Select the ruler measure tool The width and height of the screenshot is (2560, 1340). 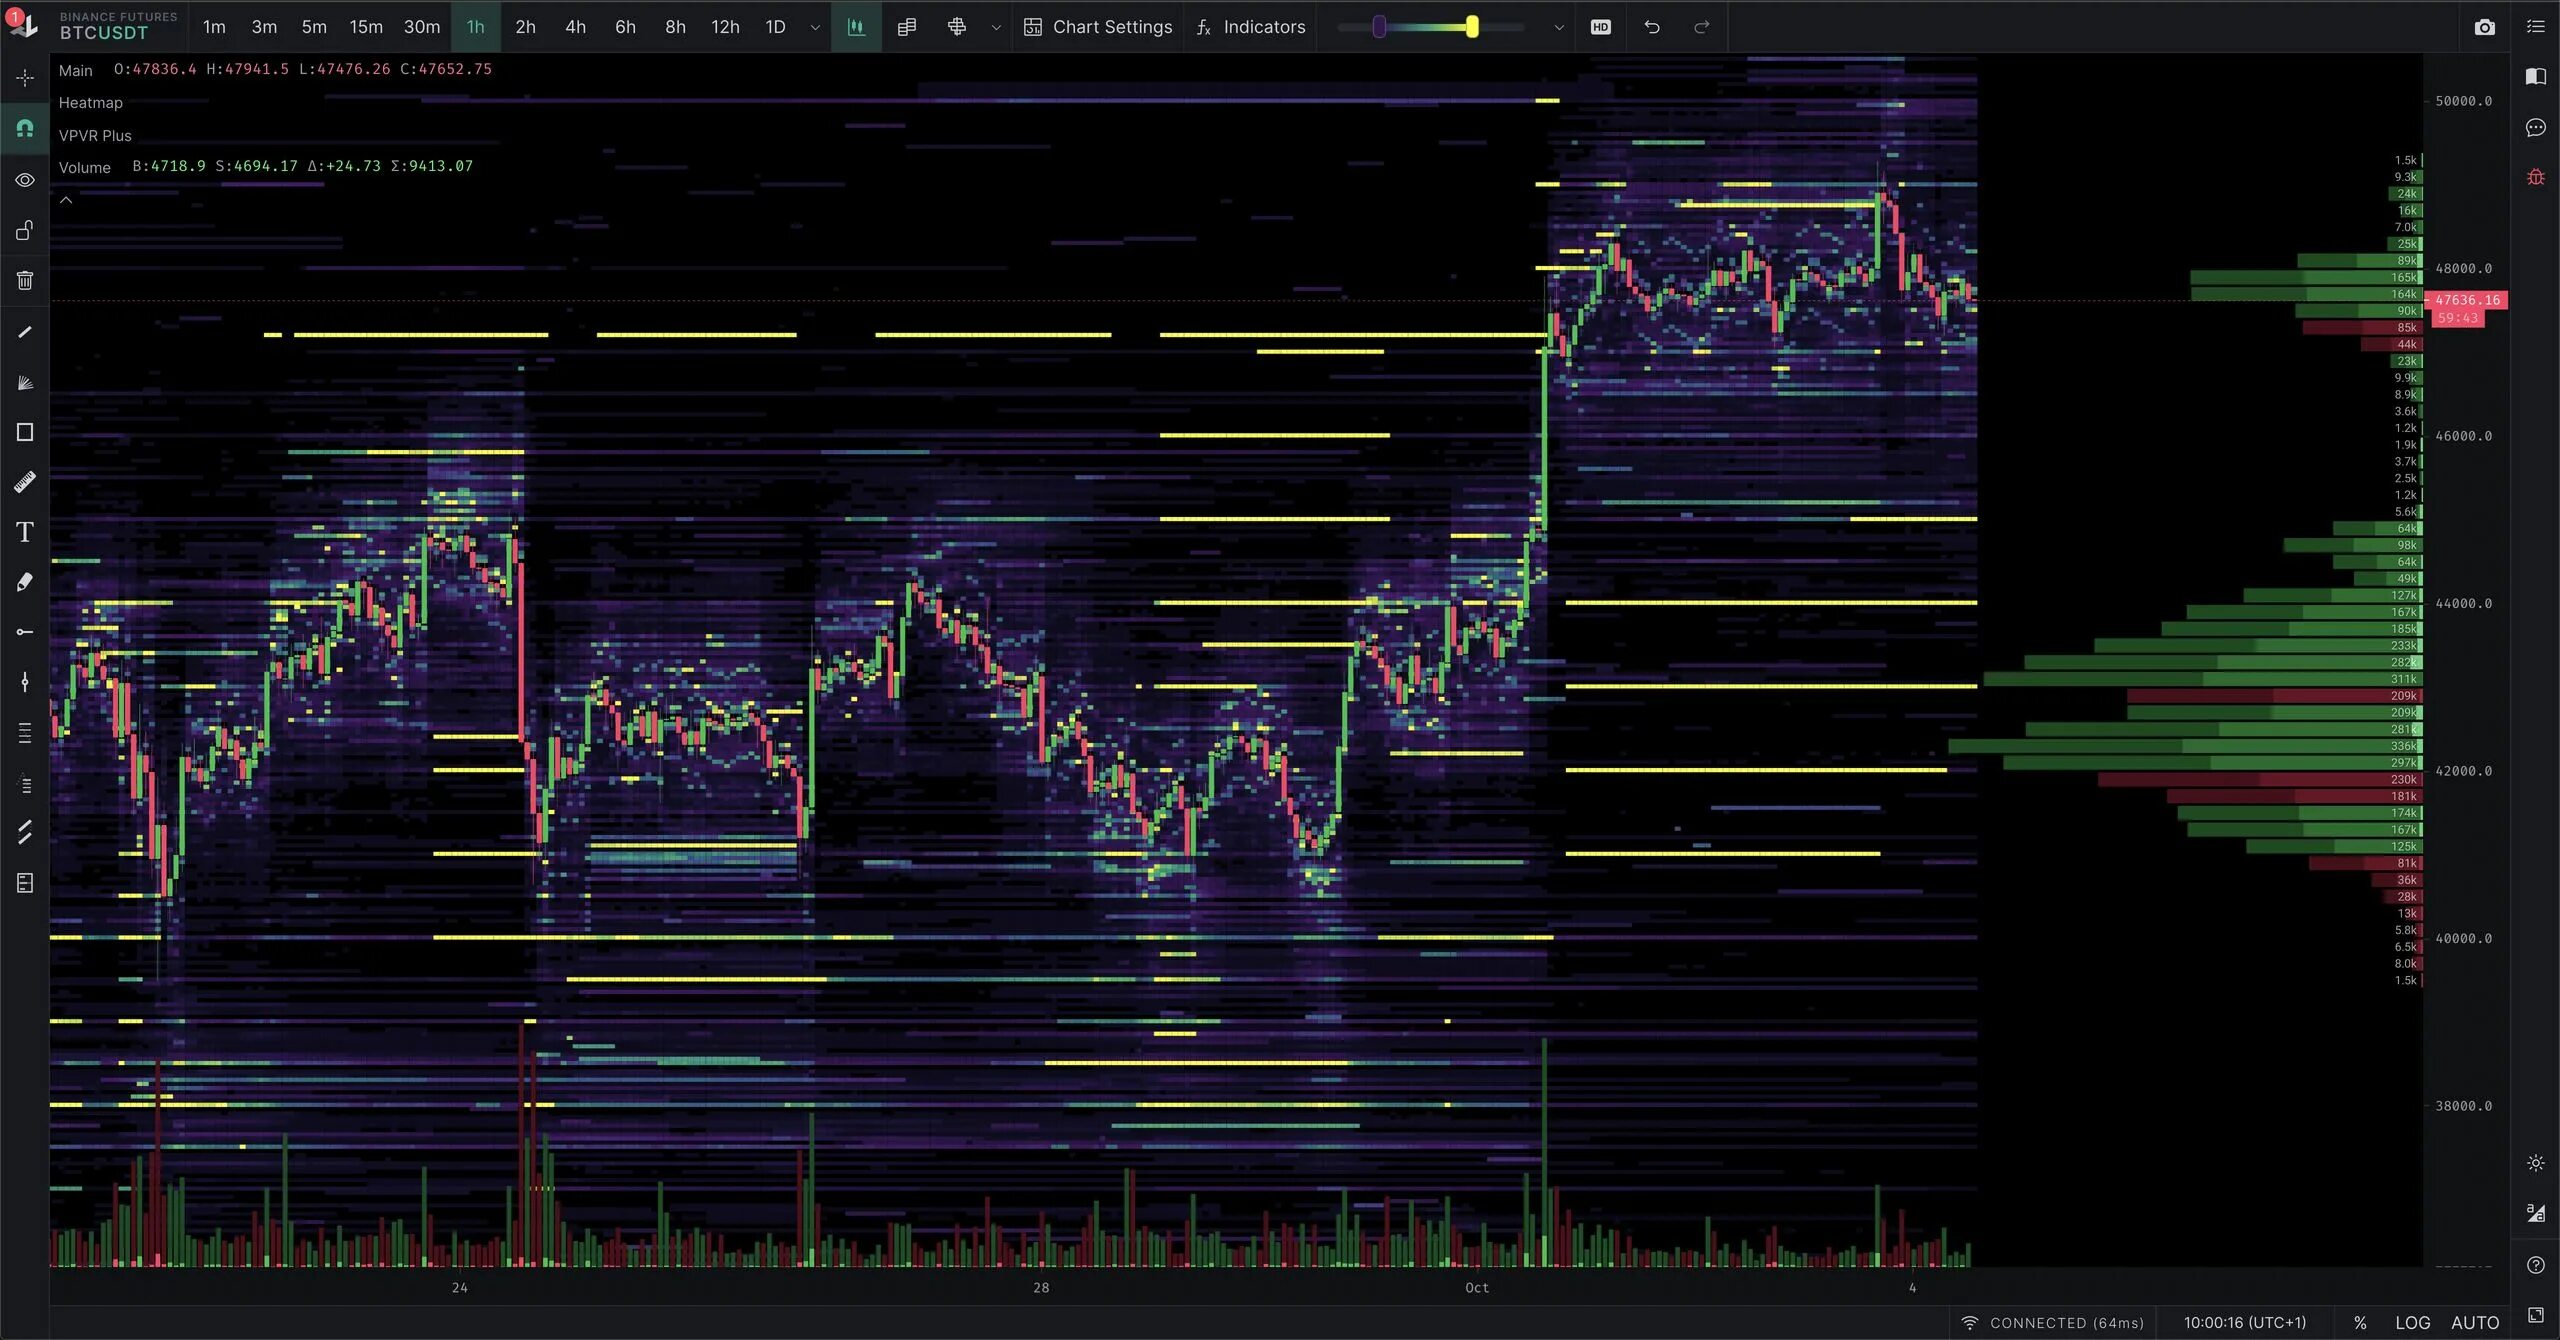pyautogui.click(x=25, y=482)
